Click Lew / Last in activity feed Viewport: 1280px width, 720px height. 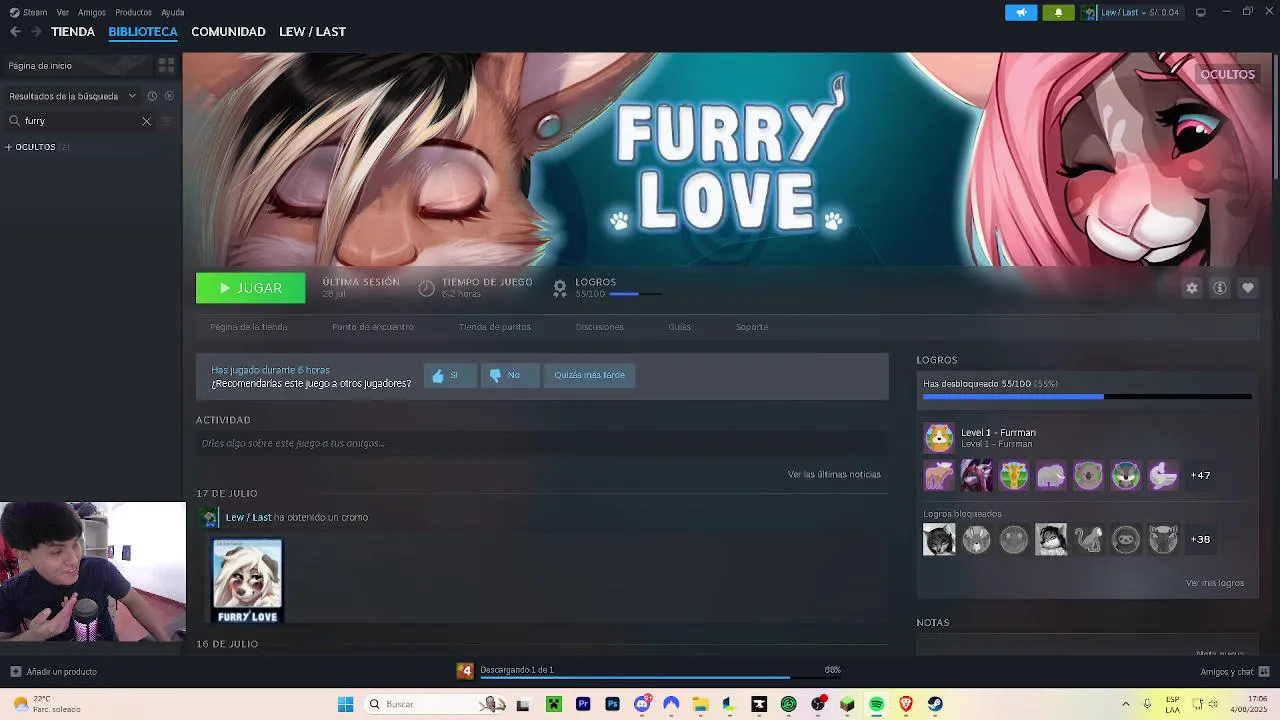click(x=248, y=517)
